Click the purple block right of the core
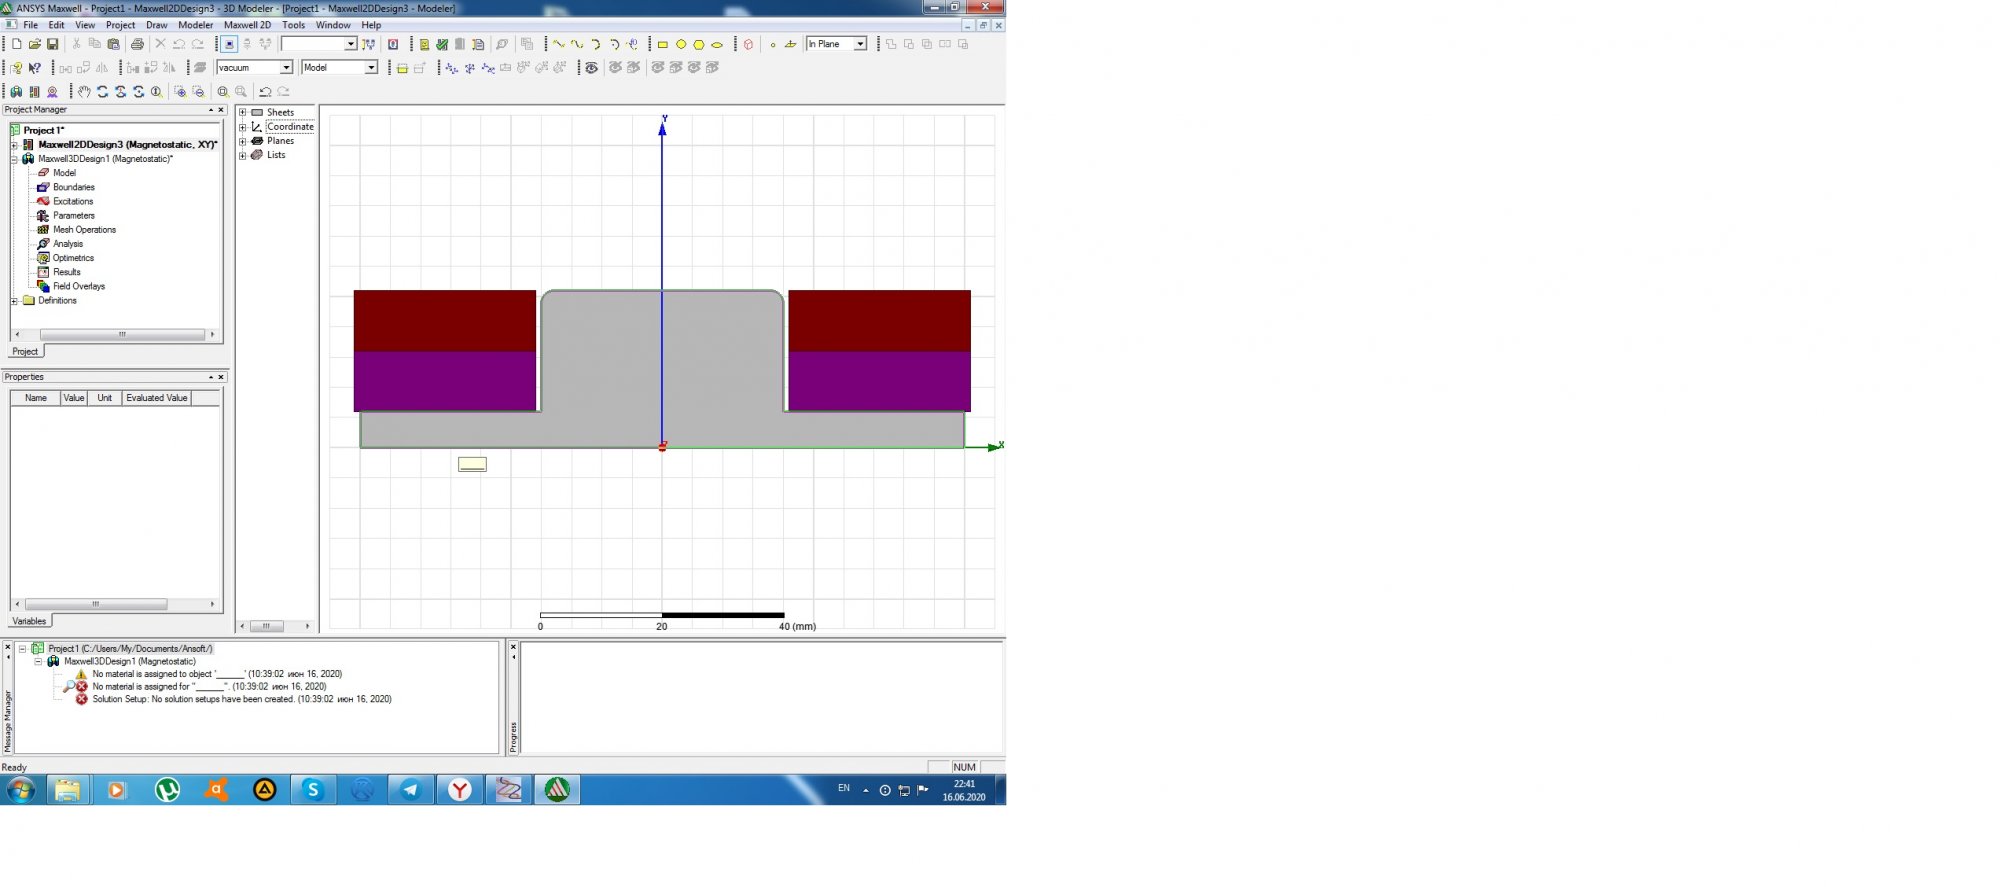Viewport: 2000px width, 887px height. [x=879, y=381]
